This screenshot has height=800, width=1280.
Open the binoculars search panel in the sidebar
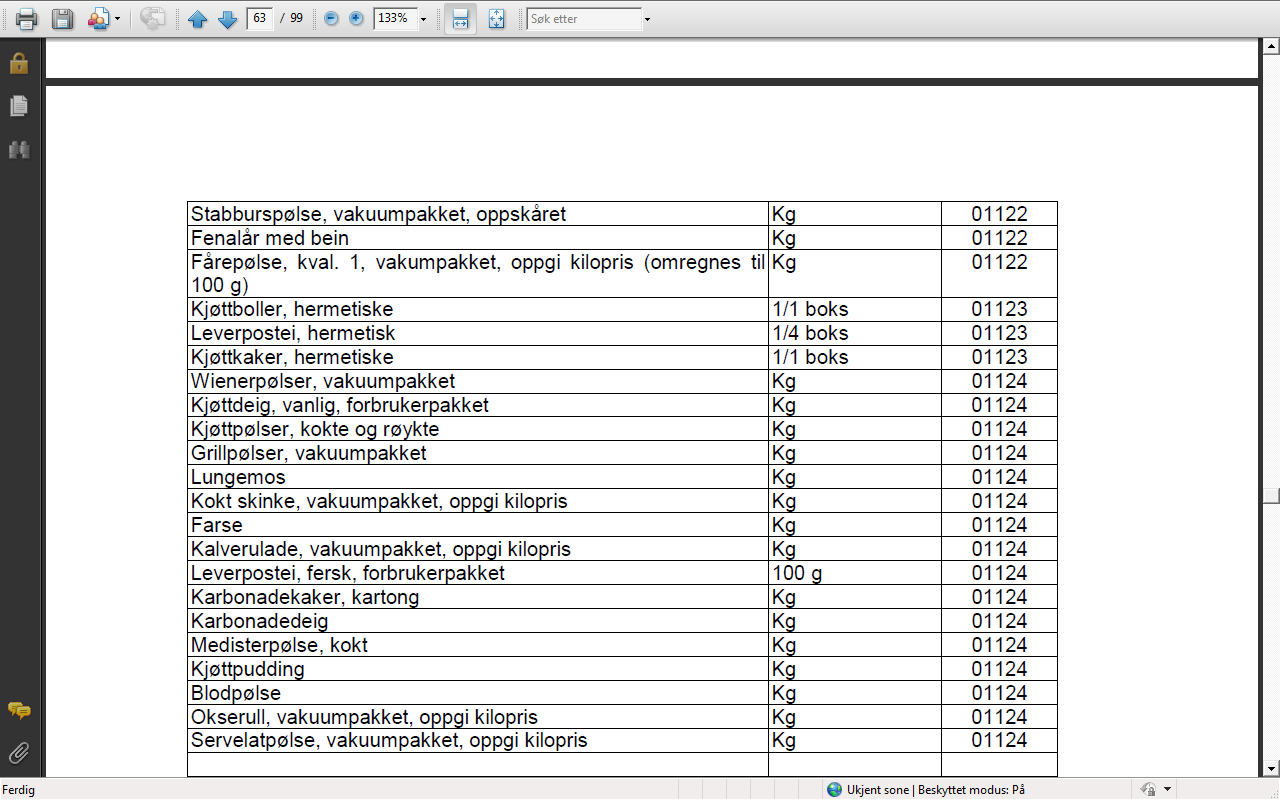(19, 150)
